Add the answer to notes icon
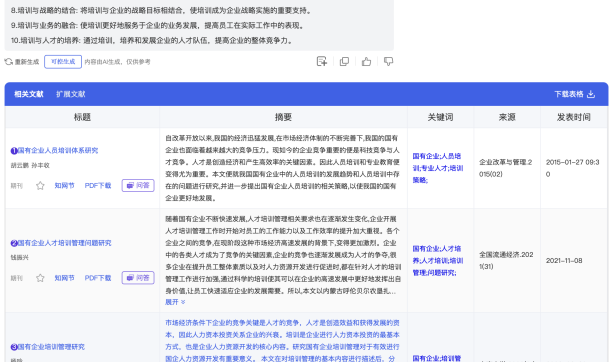The width and height of the screenshot is (610, 362). point(322,61)
